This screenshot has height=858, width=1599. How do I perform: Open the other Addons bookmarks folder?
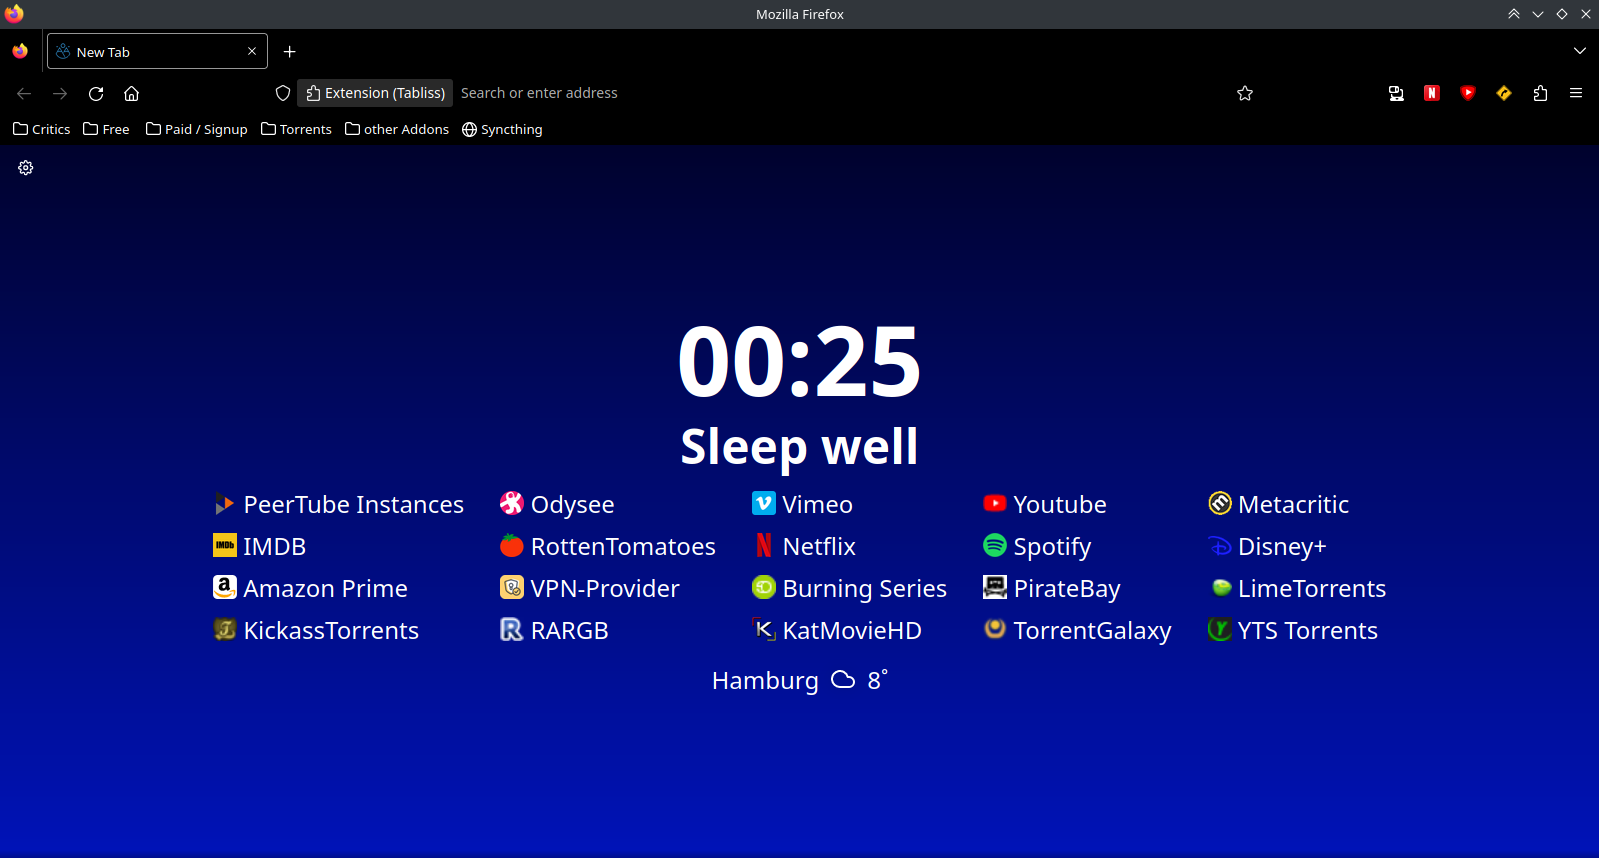coord(397,129)
